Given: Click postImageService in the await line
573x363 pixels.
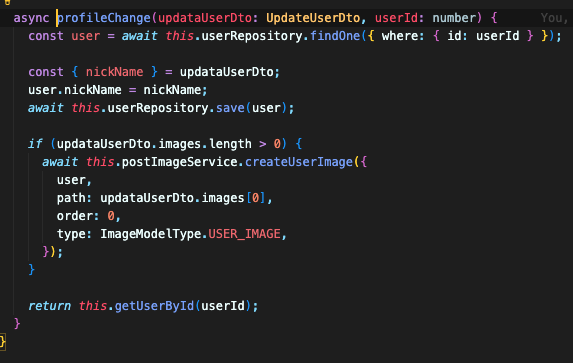Looking at the screenshot, I should click(179, 162).
